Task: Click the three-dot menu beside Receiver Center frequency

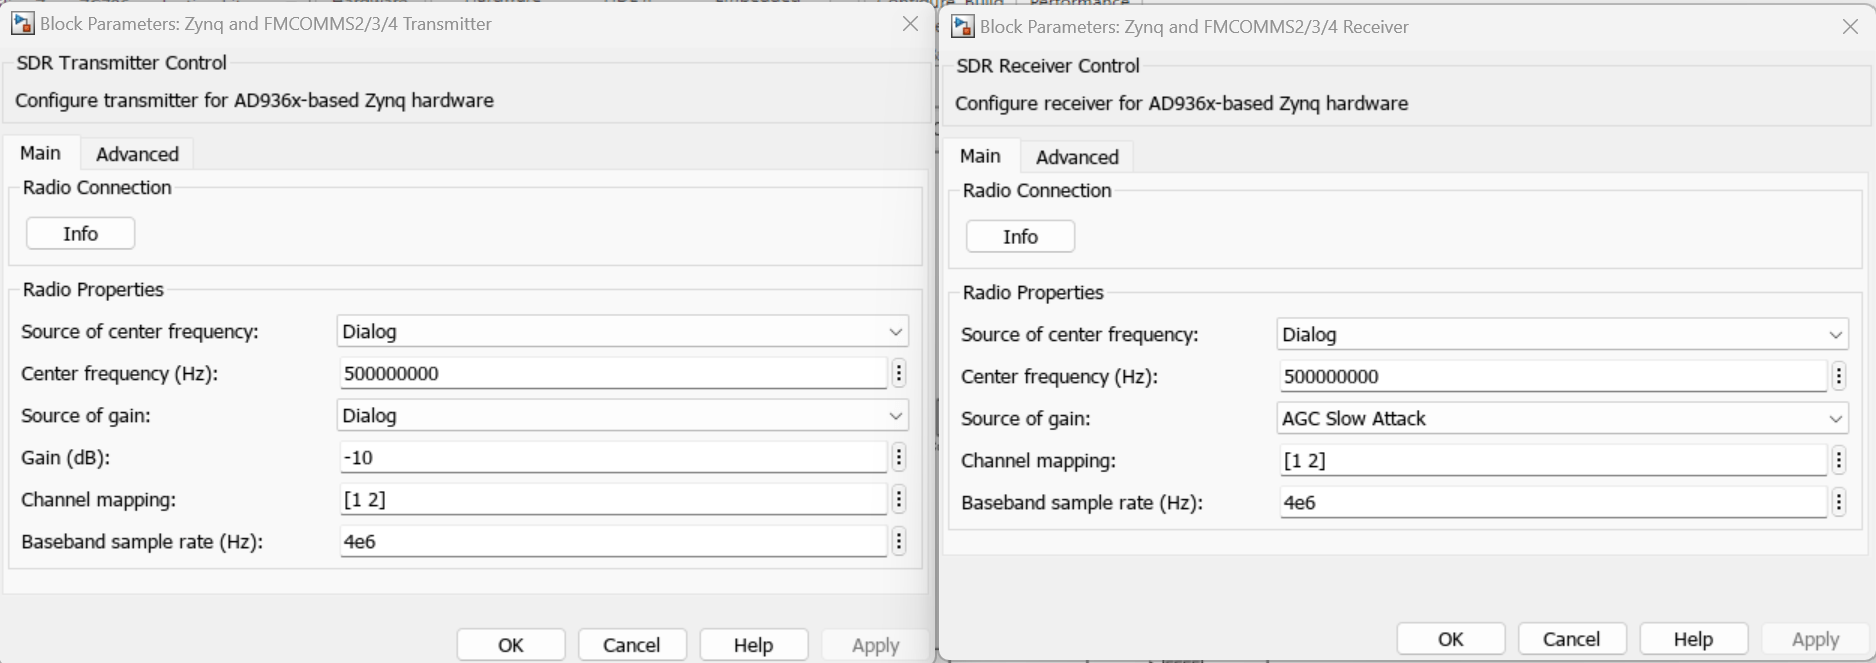Action: pyautogui.click(x=1838, y=377)
